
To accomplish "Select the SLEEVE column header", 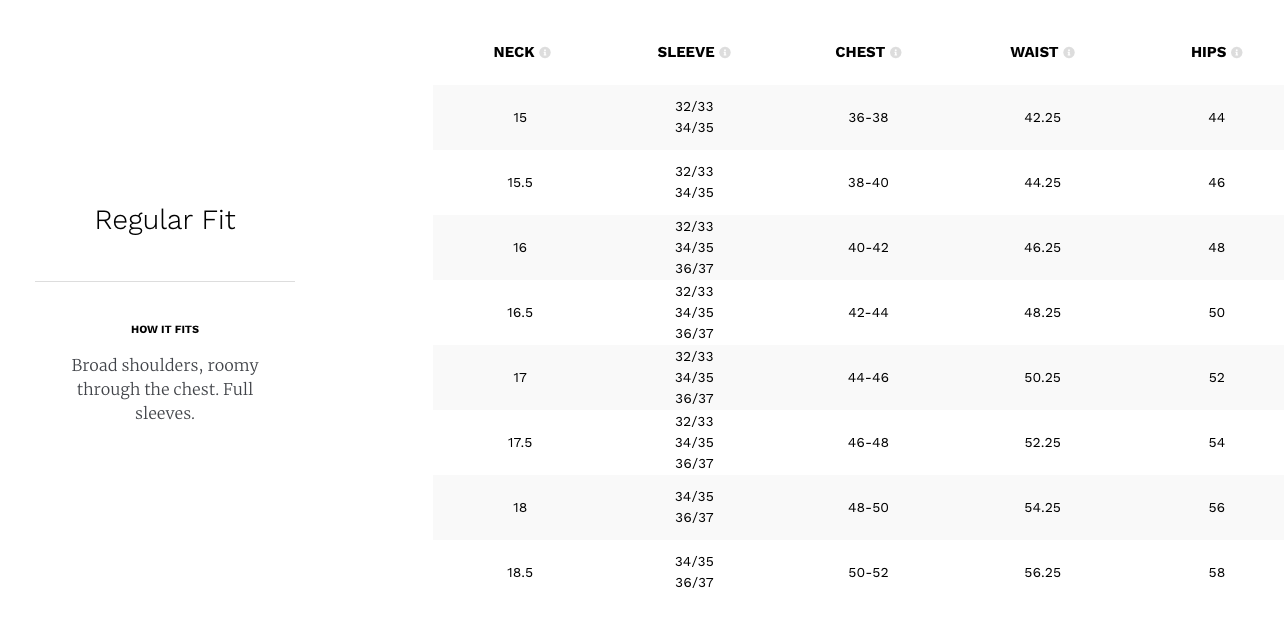I will [x=686, y=52].
